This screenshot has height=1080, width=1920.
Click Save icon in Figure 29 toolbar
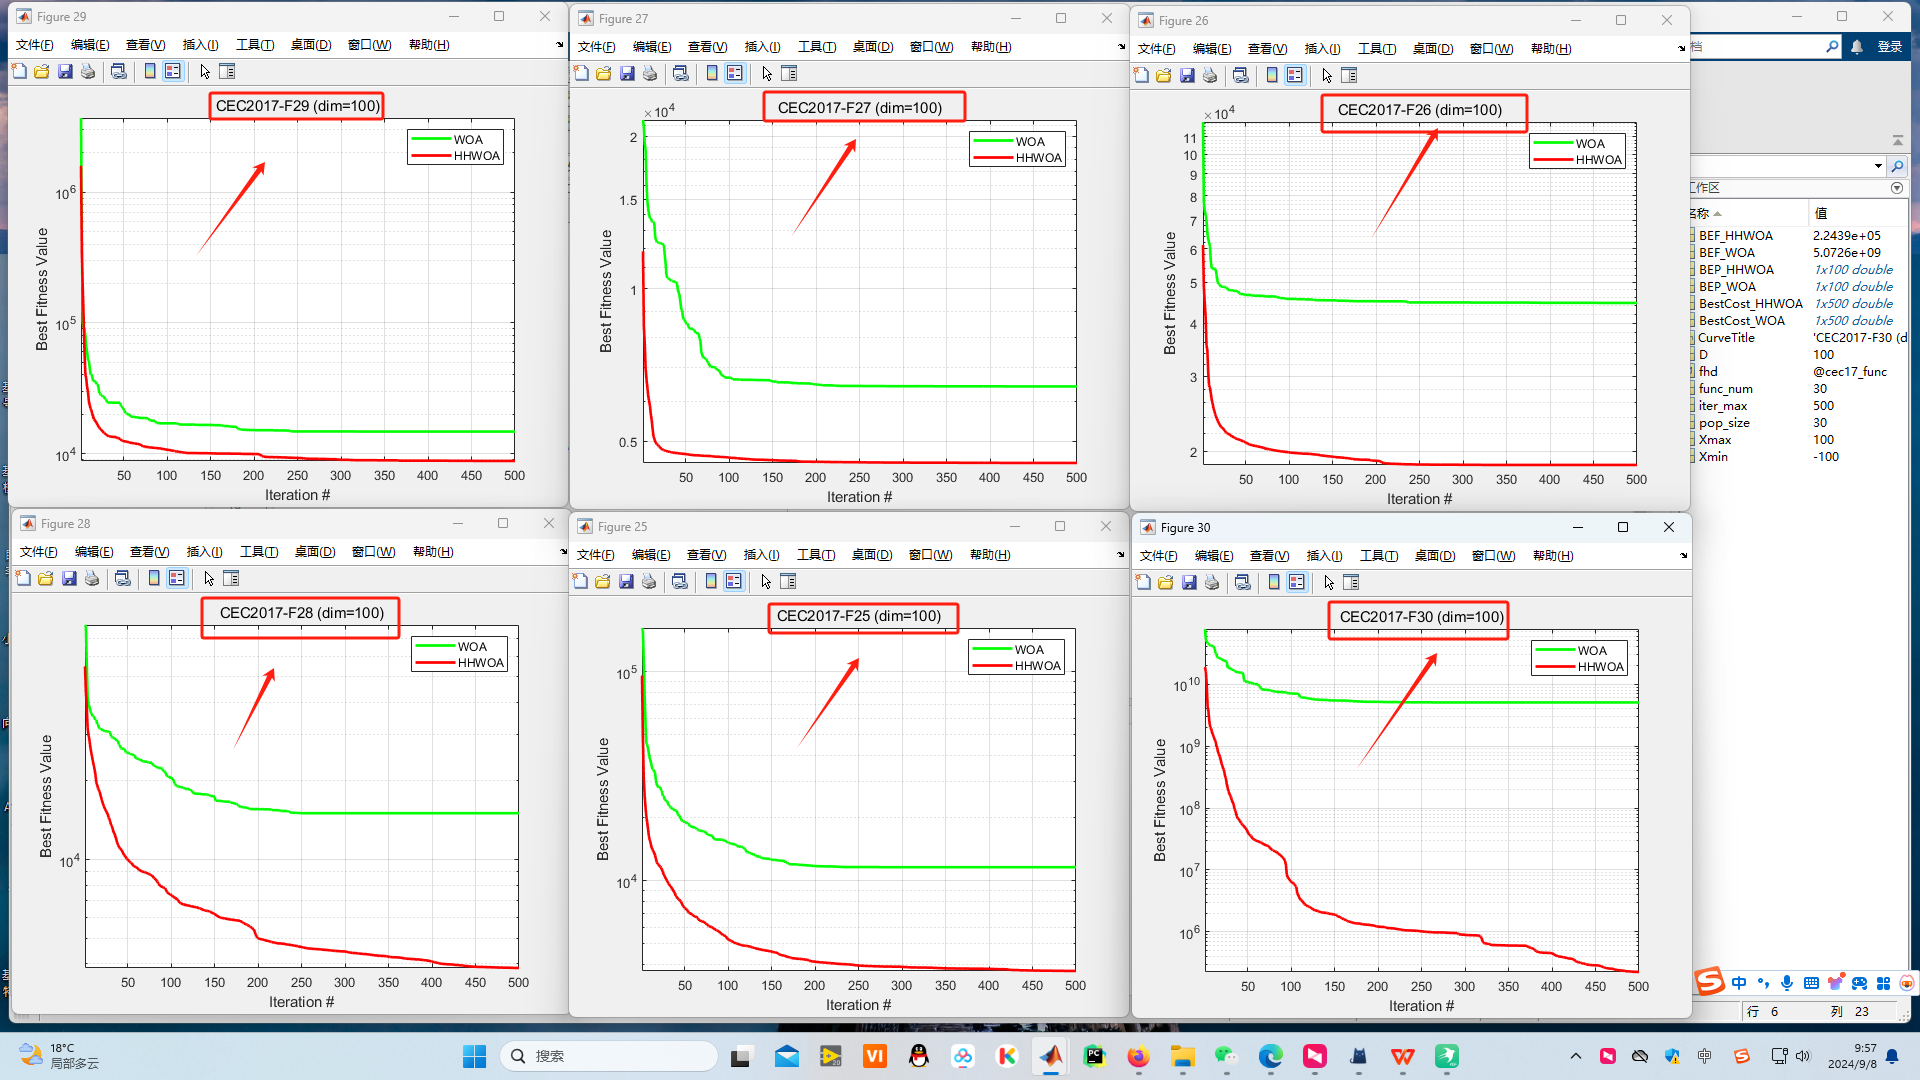pos(65,72)
